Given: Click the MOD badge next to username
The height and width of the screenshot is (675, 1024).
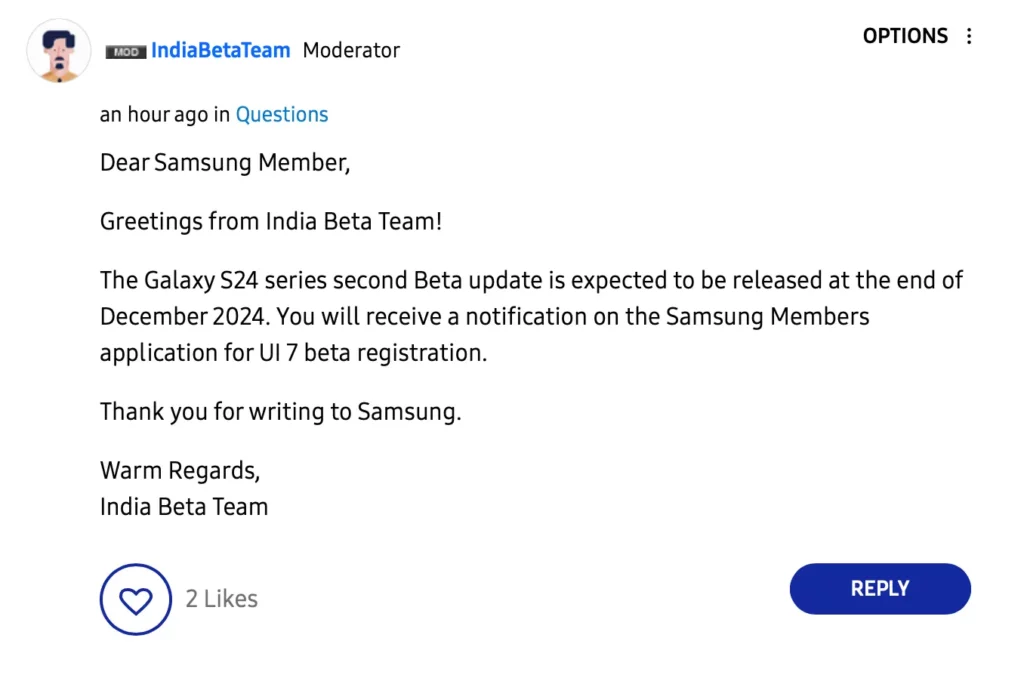Looking at the screenshot, I should [x=125, y=52].
